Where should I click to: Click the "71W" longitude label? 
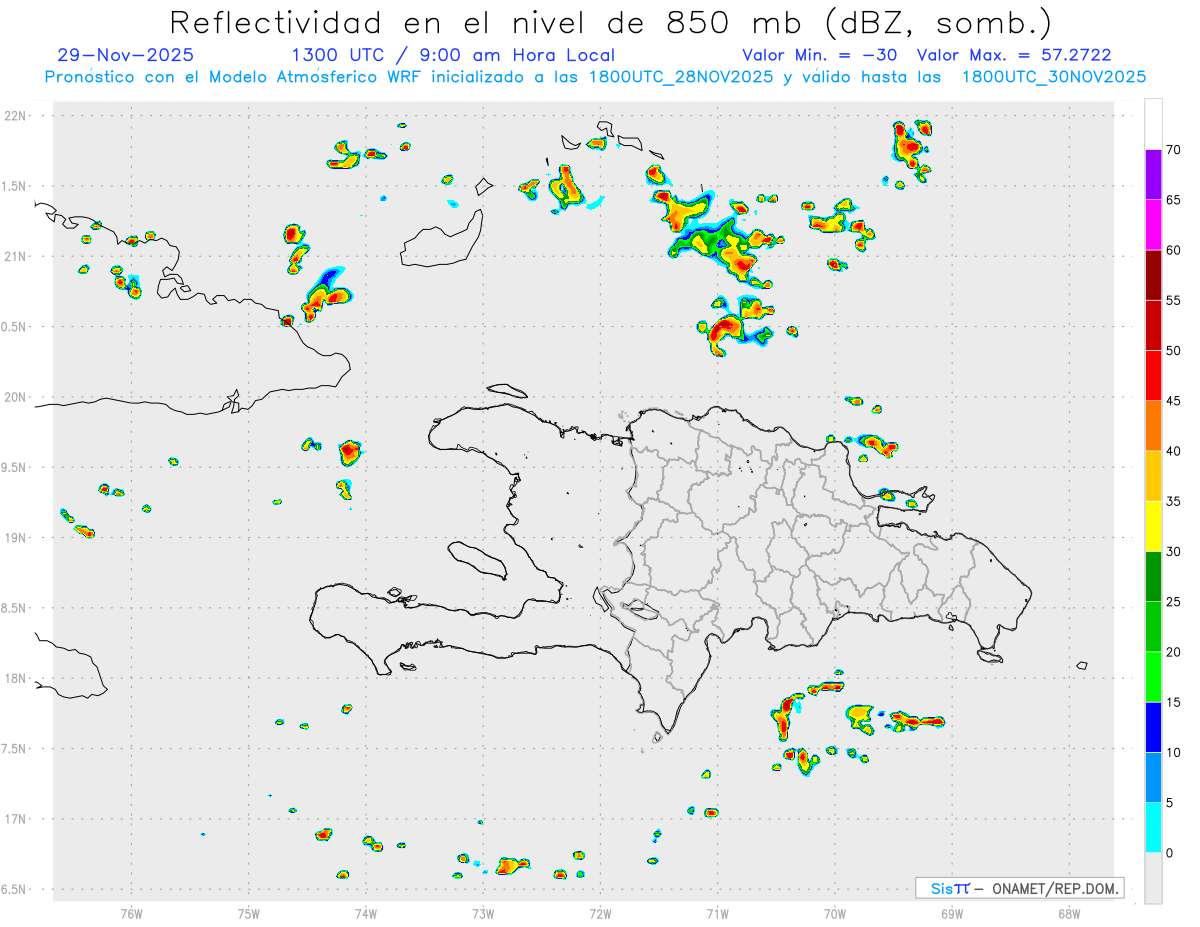(717, 912)
